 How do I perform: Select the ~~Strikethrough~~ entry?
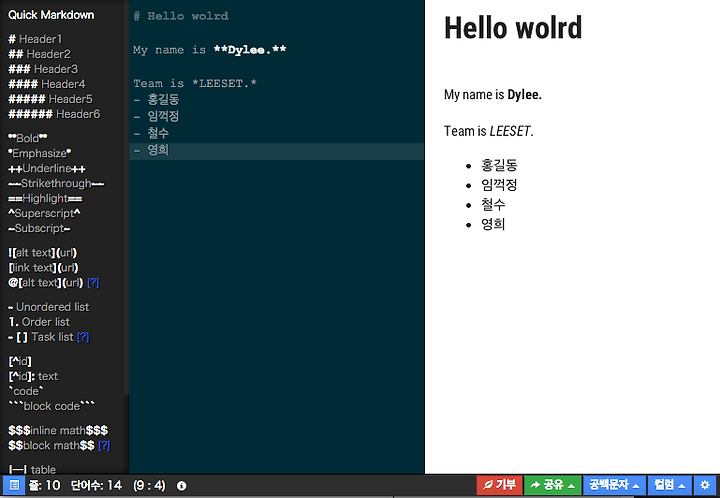point(56,184)
